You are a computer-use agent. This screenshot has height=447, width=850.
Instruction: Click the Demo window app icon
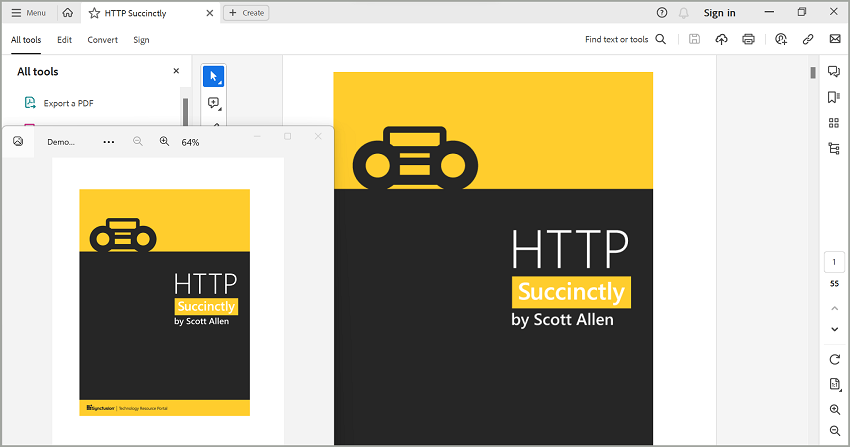18,141
